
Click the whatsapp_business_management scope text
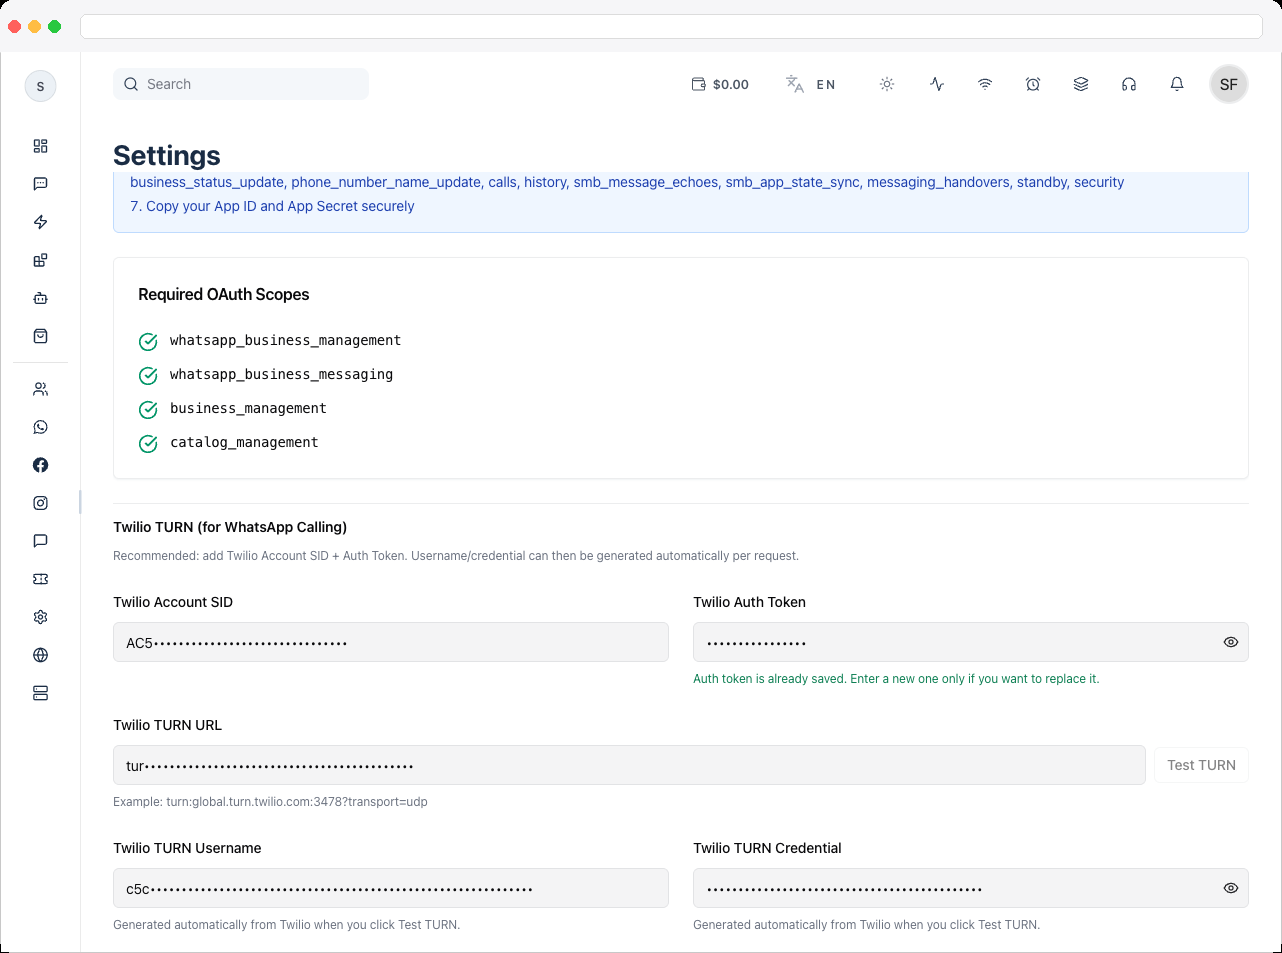[285, 340]
